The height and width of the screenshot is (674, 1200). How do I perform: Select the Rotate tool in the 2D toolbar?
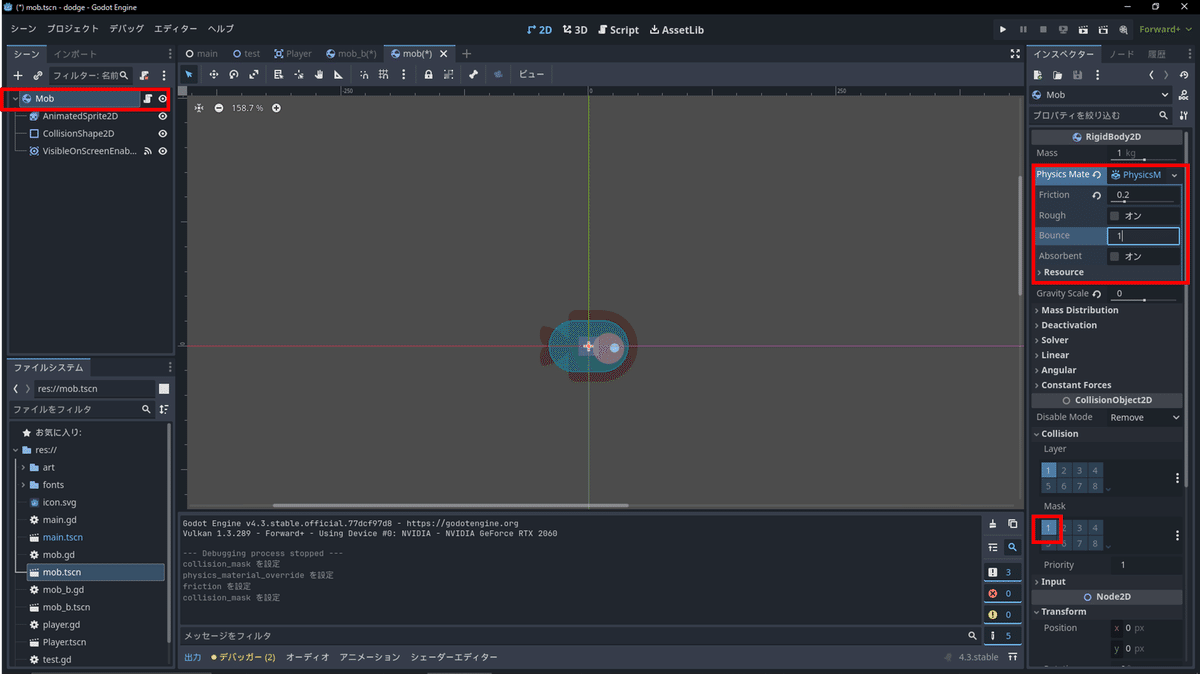234,74
